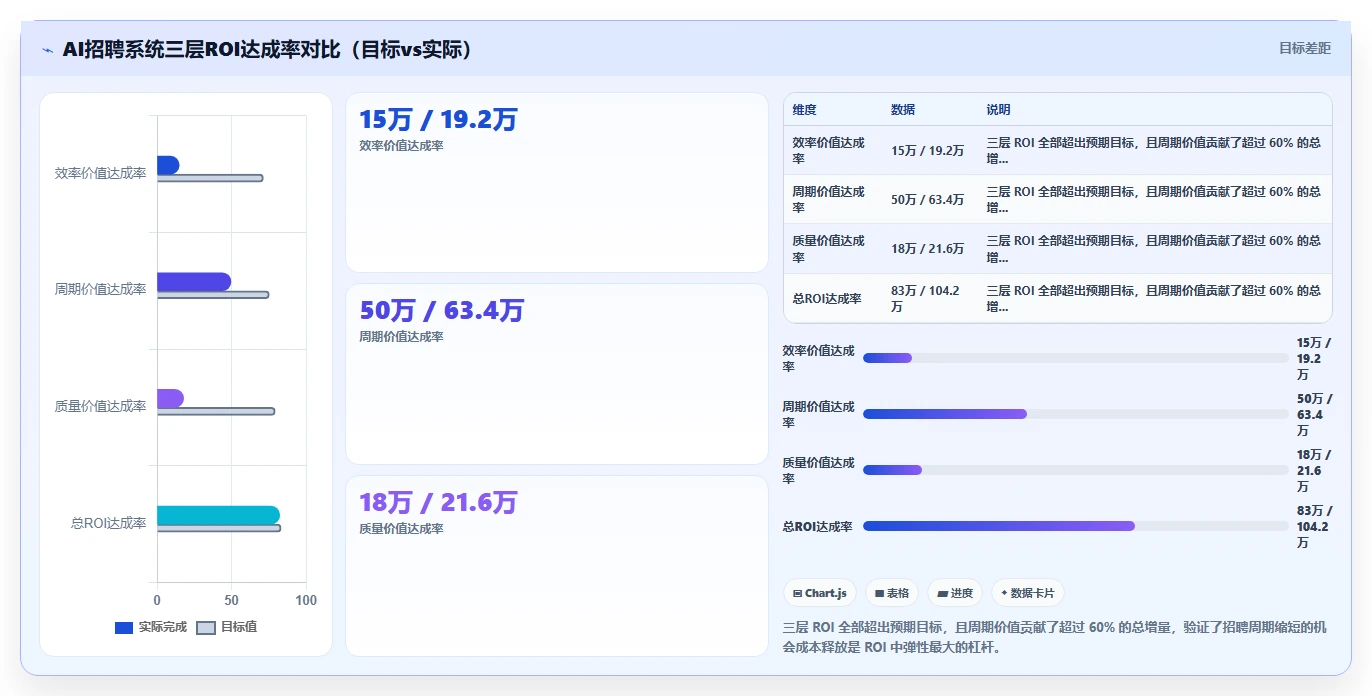
Task: Click the cyan 总ROI达成率 actual bar
Action: point(218,515)
